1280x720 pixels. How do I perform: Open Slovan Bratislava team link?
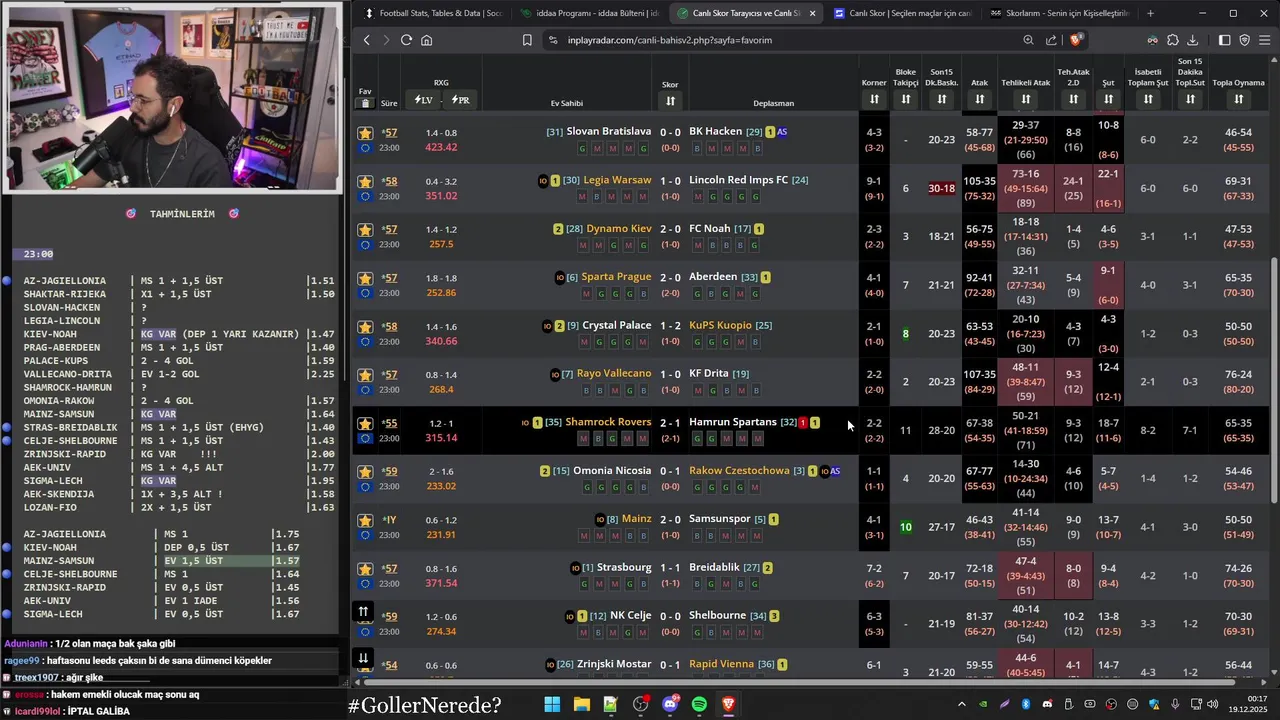(608, 131)
